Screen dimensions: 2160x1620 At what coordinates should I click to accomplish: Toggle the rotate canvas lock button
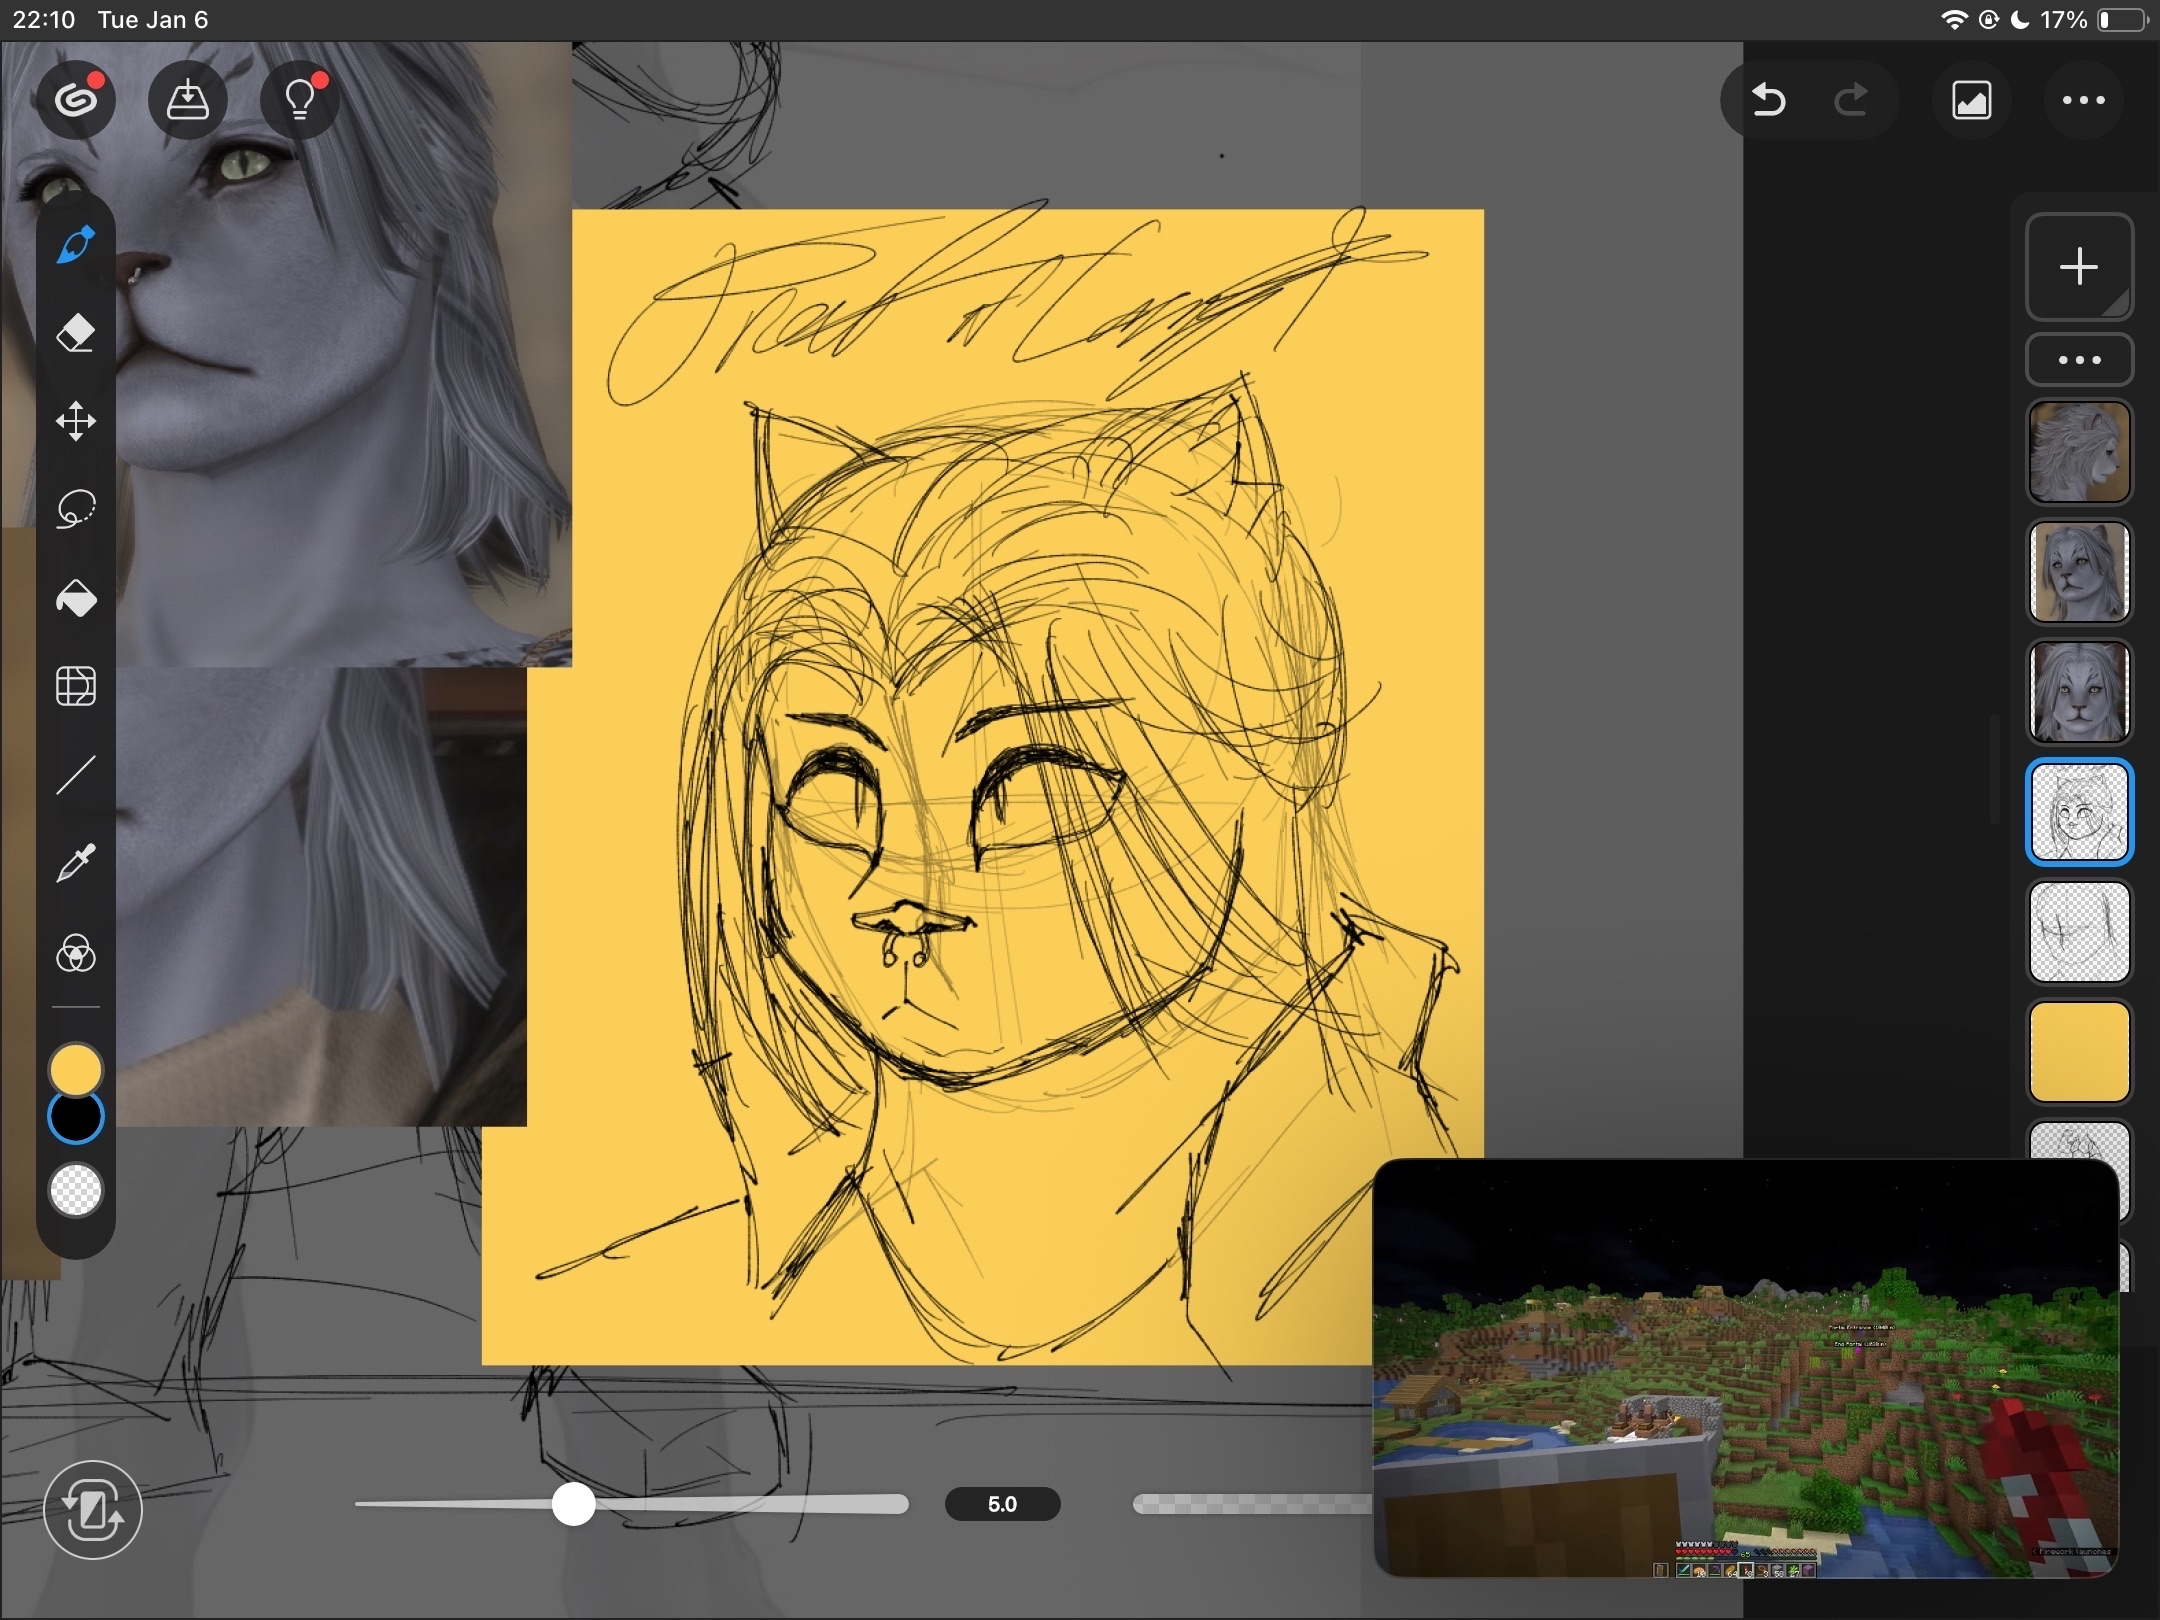click(x=93, y=1509)
